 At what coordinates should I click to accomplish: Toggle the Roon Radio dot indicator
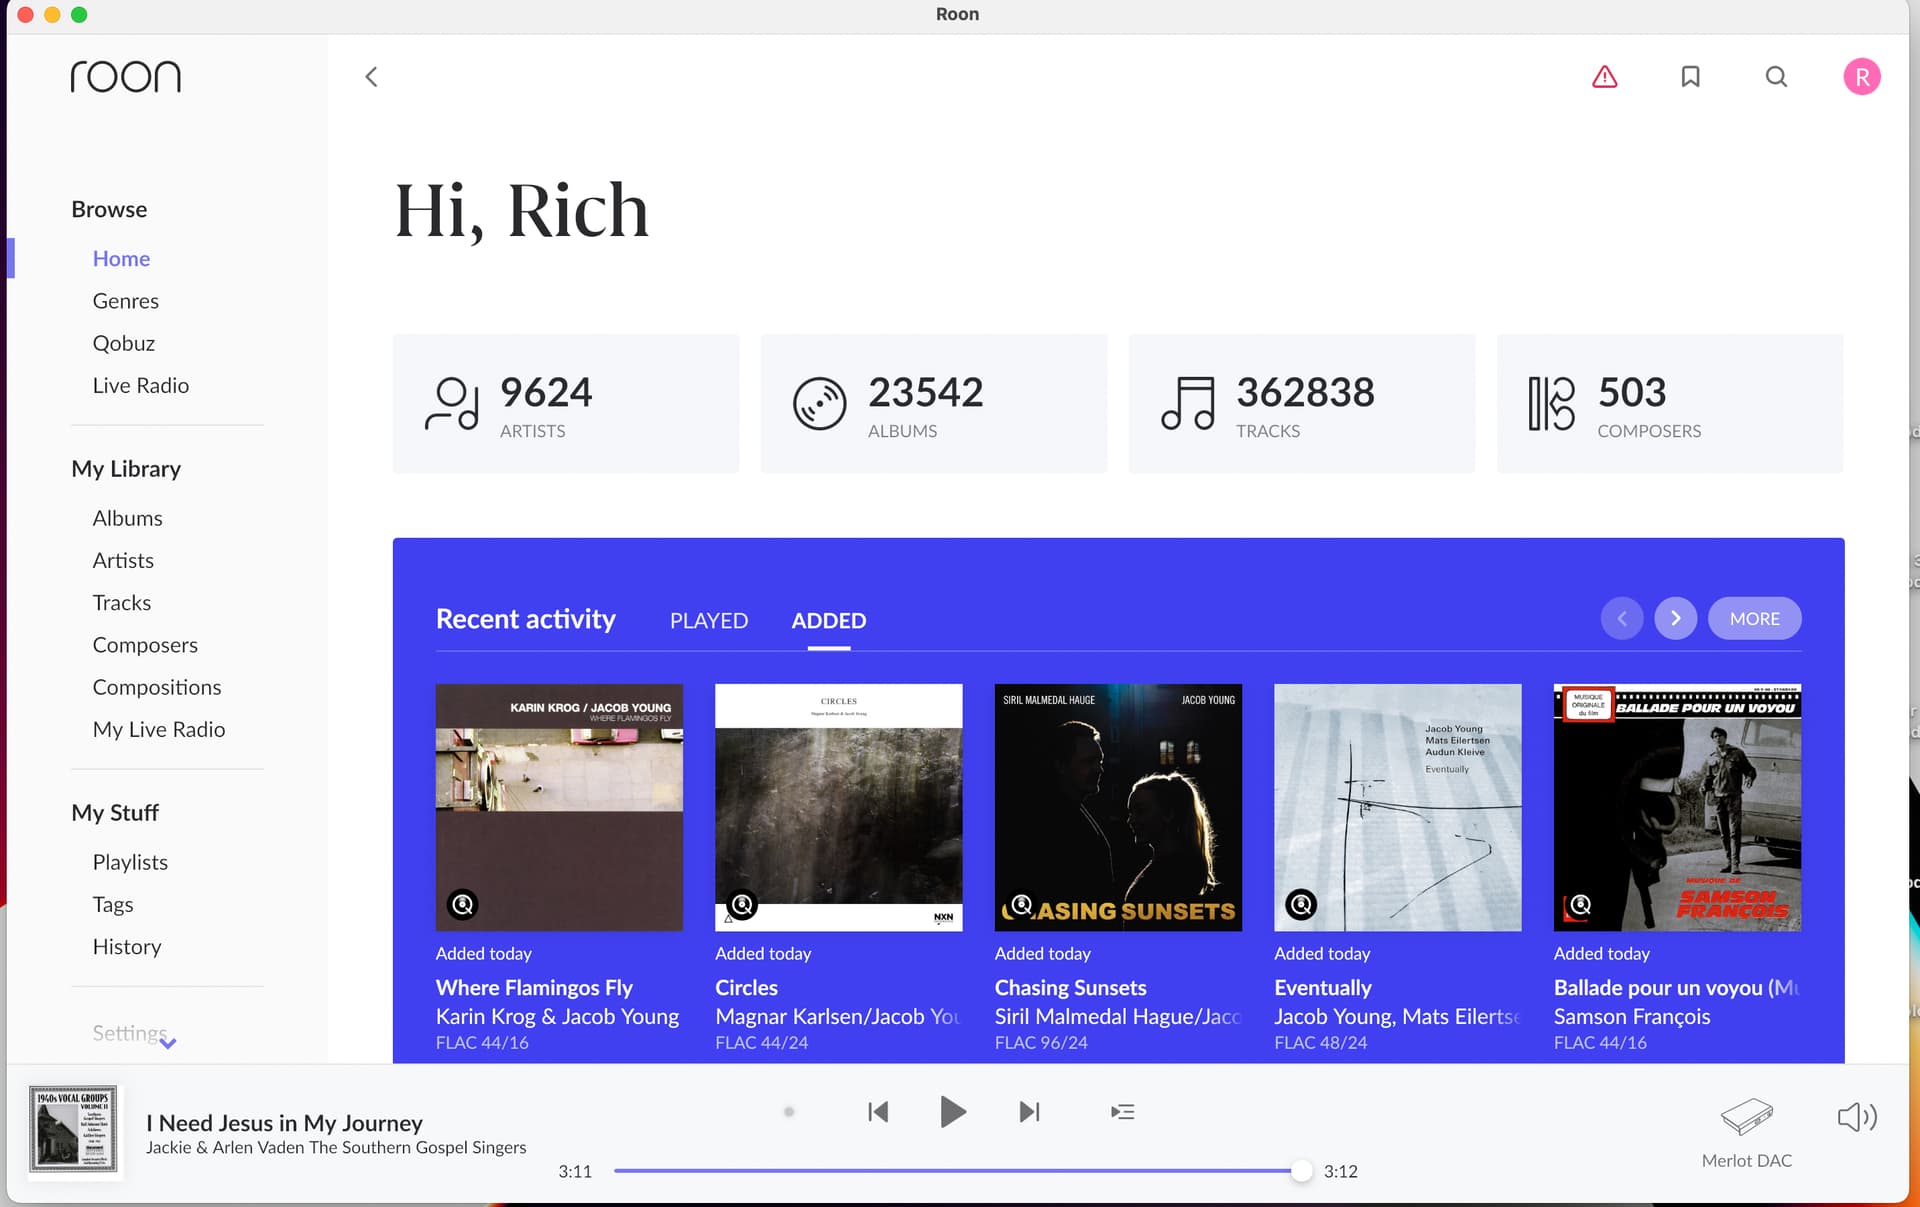(x=789, y=1112)
